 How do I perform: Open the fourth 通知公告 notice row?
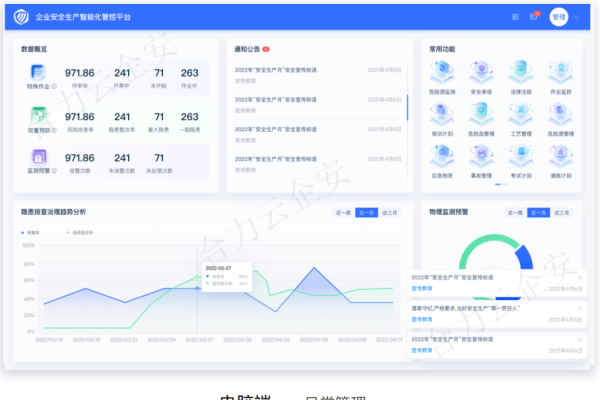[318, 164]
